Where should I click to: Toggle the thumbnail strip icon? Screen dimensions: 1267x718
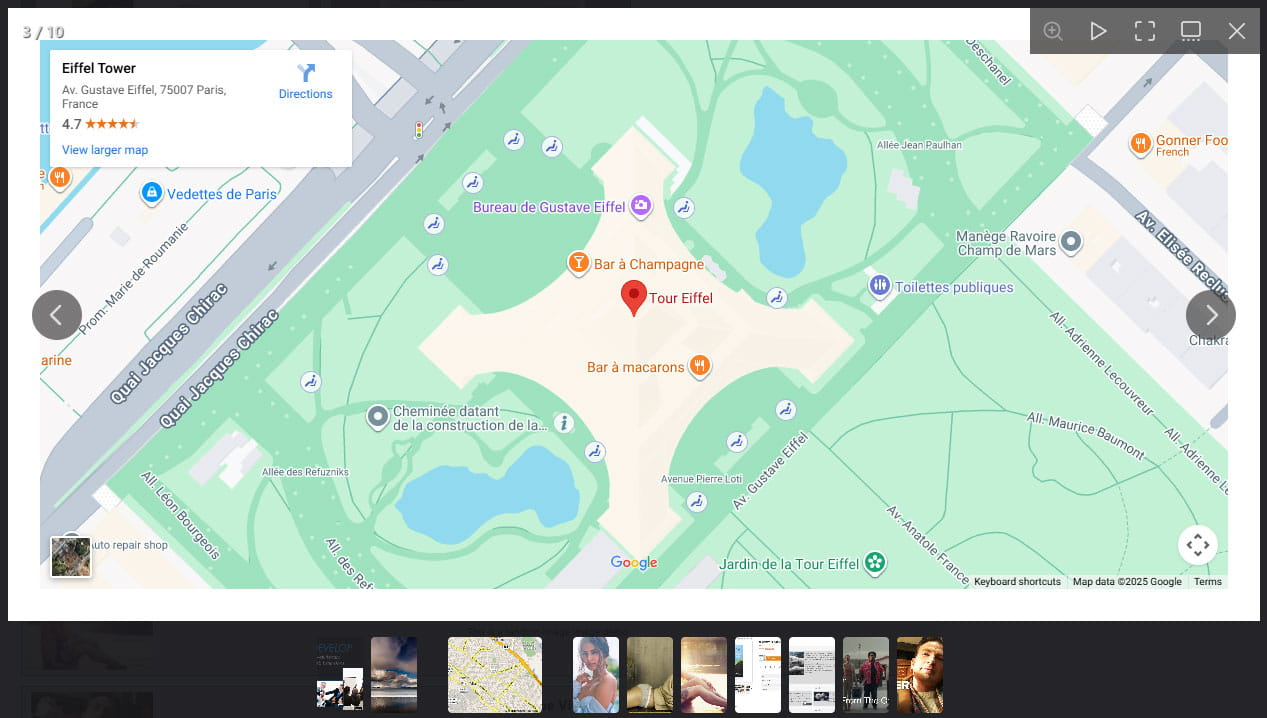click(x=1191, y=31)
